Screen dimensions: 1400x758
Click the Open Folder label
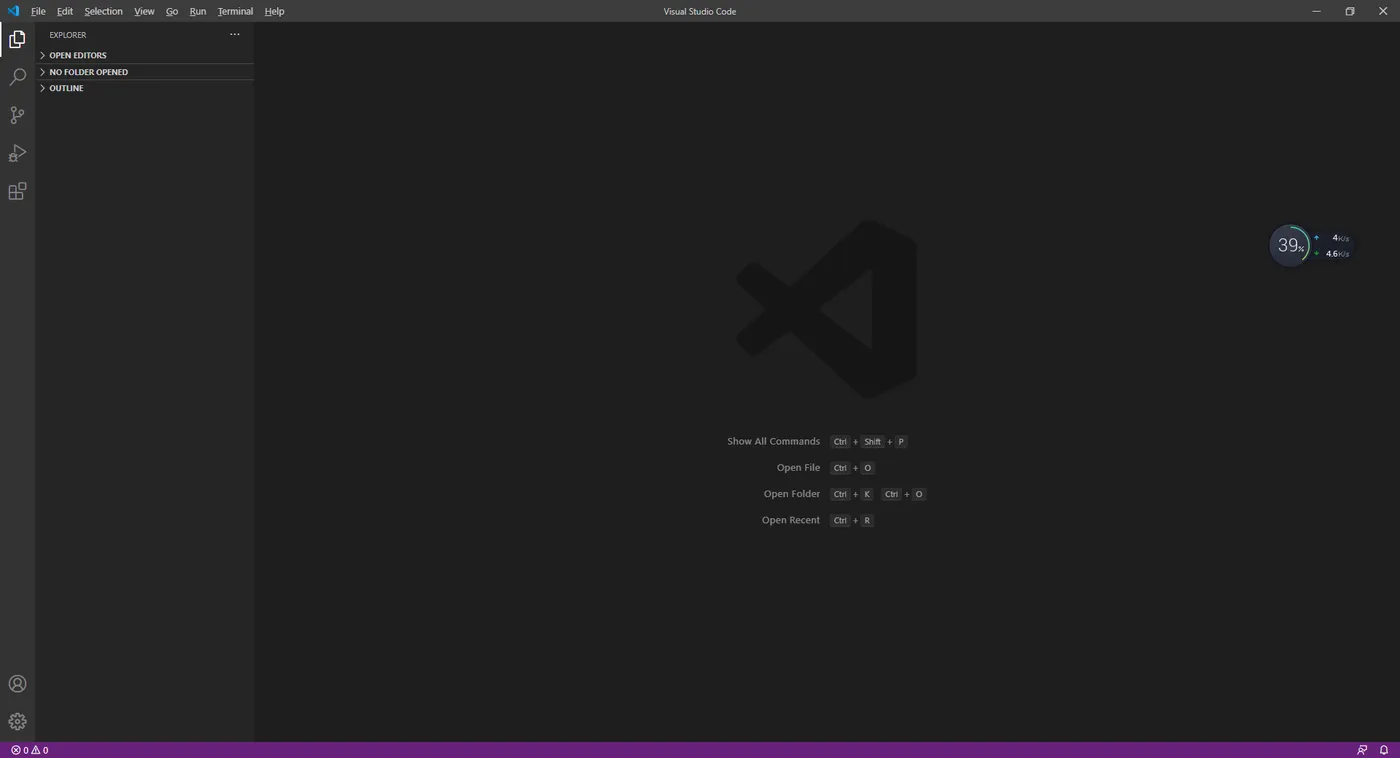(x=791, y=494)
